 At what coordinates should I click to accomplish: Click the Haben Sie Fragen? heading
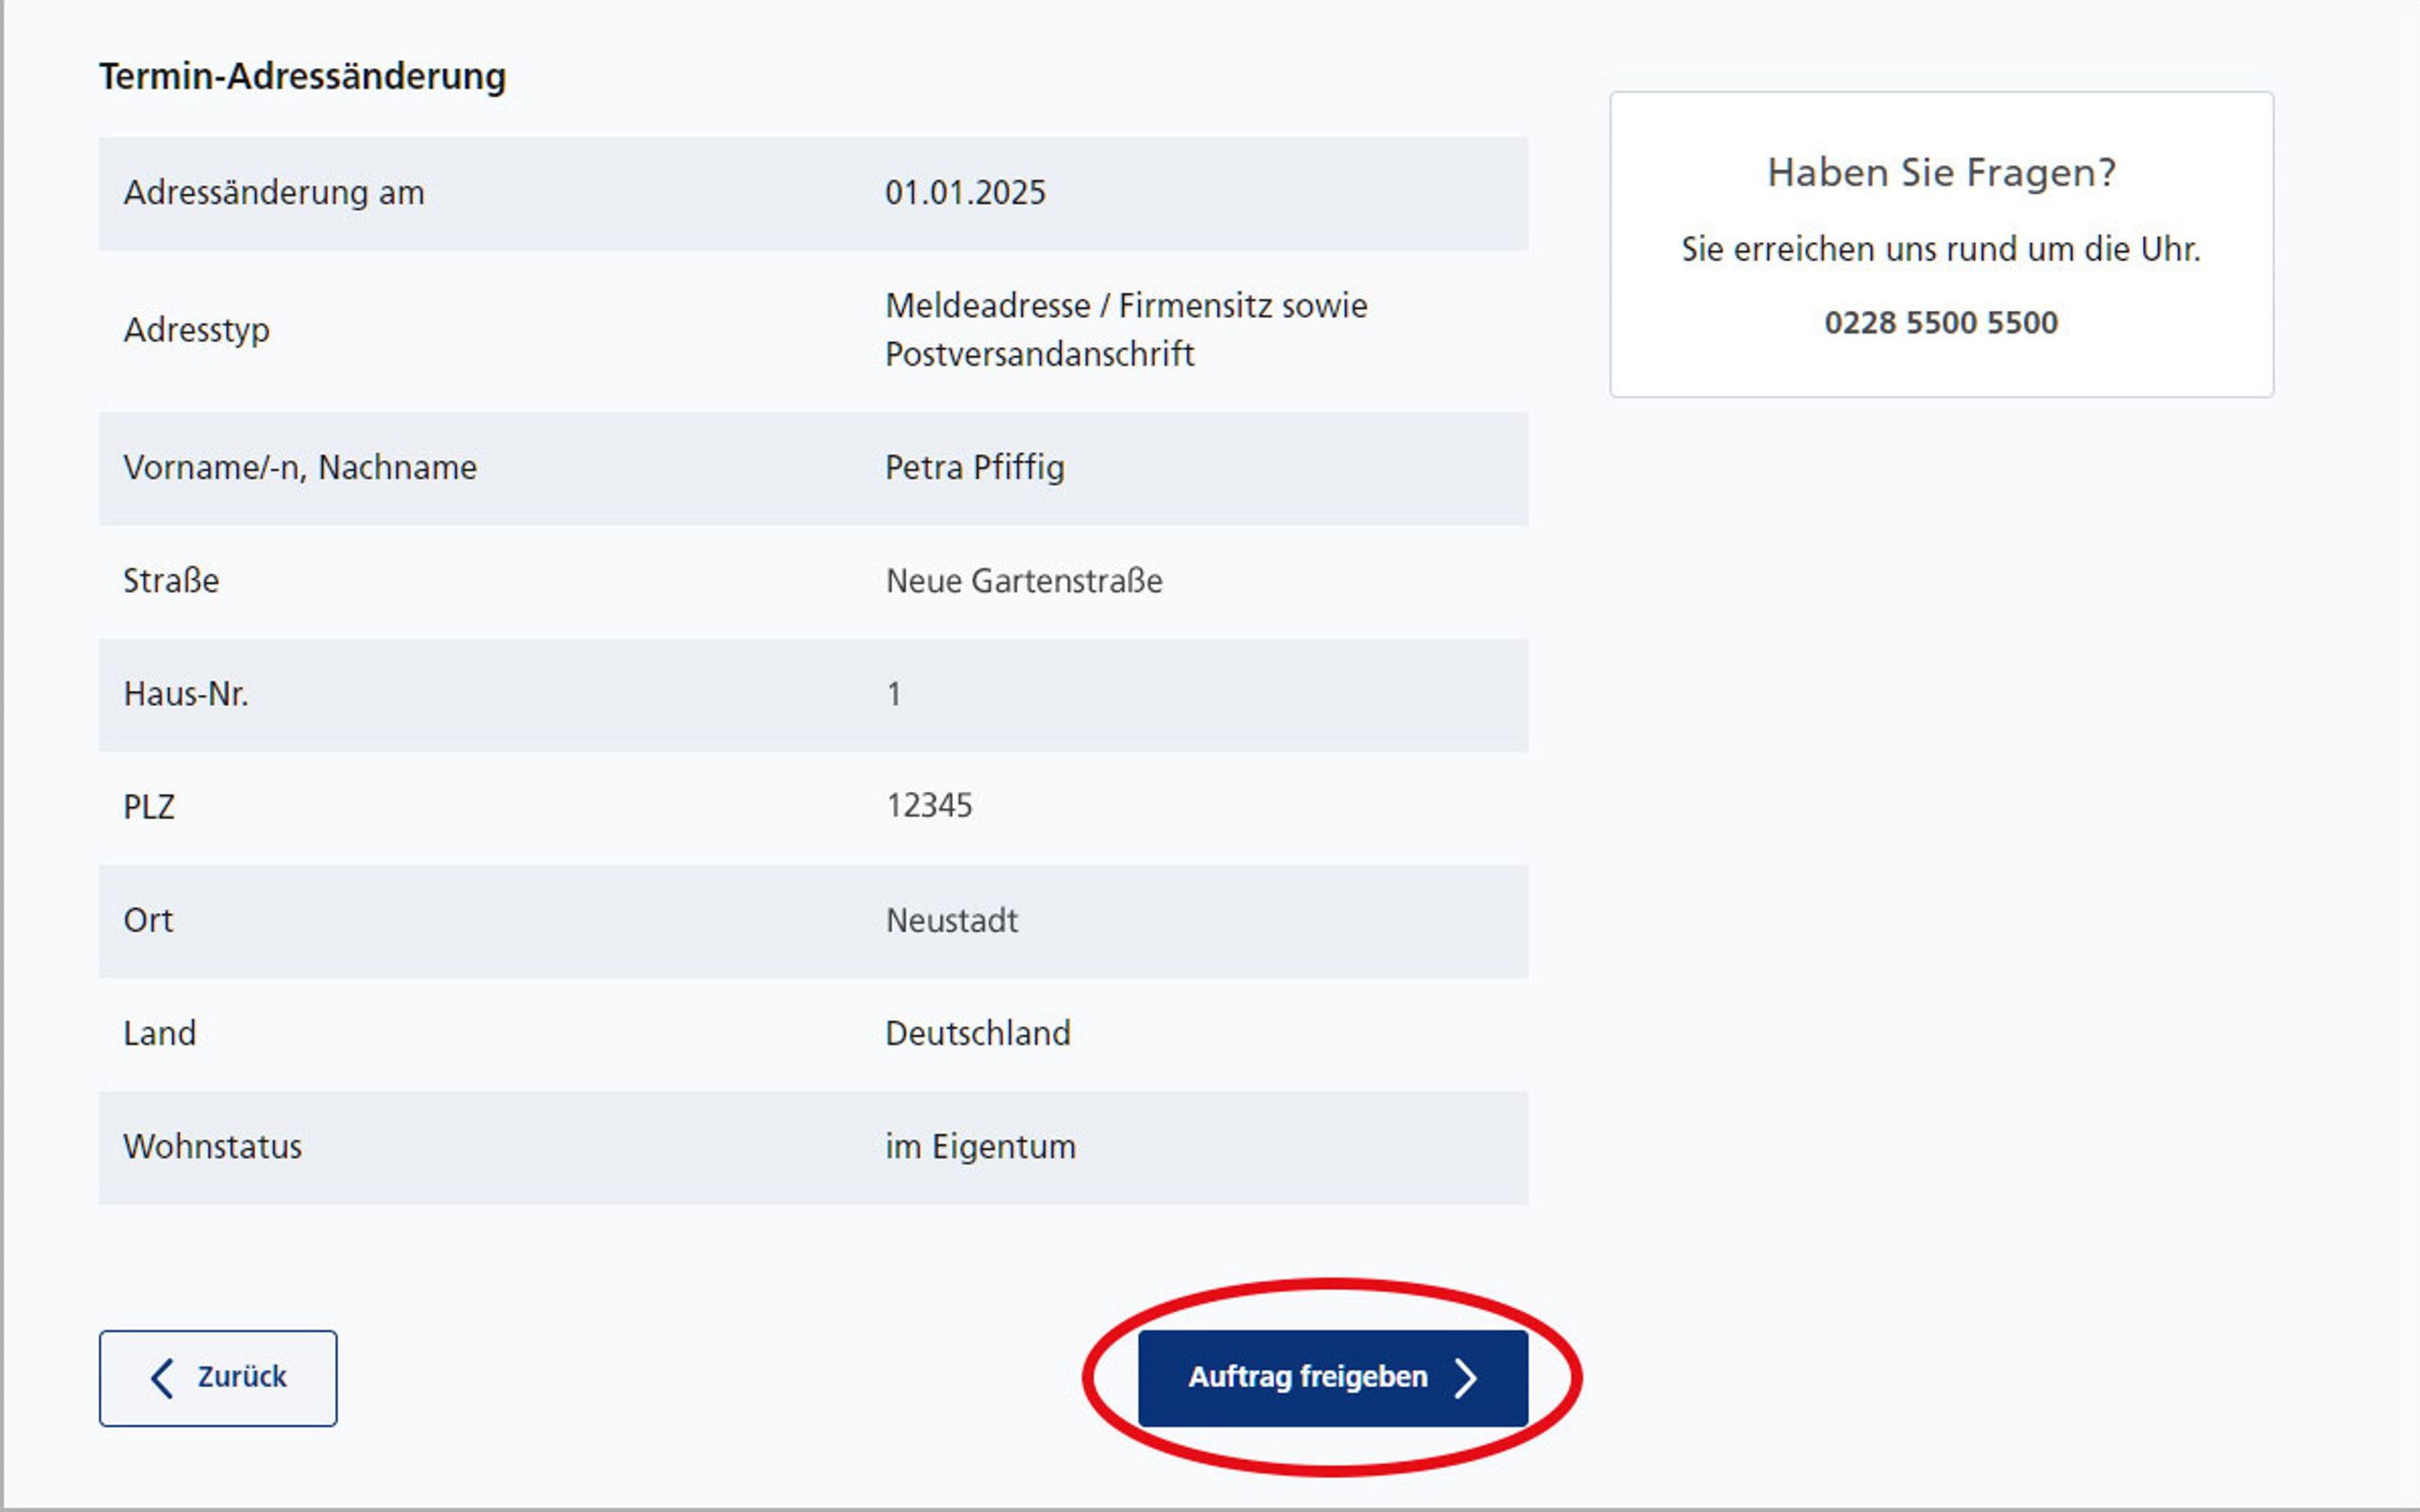tap(1941, 172)
